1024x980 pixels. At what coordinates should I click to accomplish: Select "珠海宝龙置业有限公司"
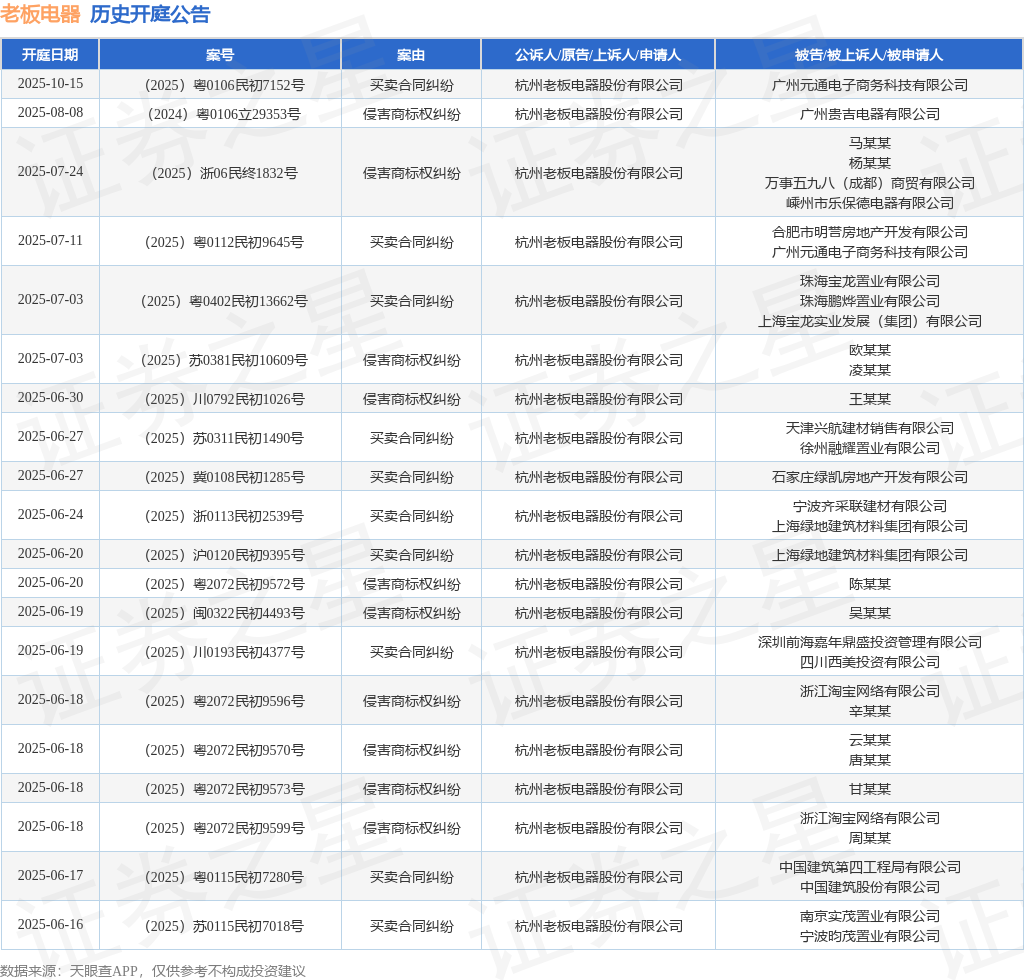[870, 281]
